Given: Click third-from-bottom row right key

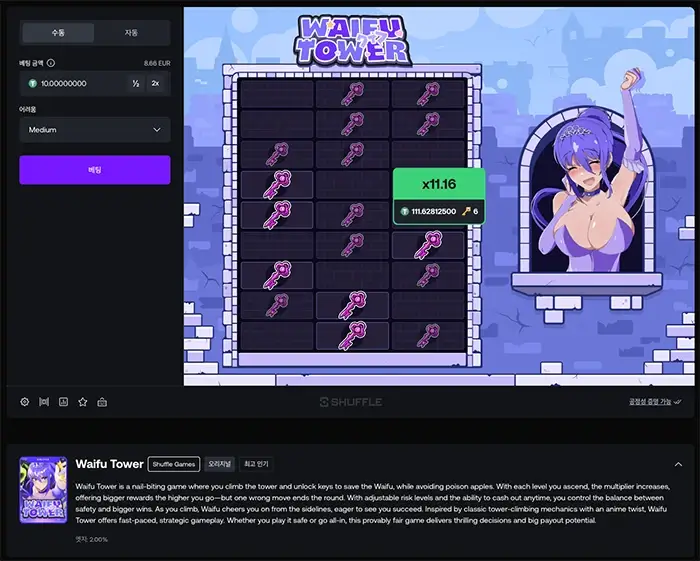Looking at the screenshot, I should (428, 275).
